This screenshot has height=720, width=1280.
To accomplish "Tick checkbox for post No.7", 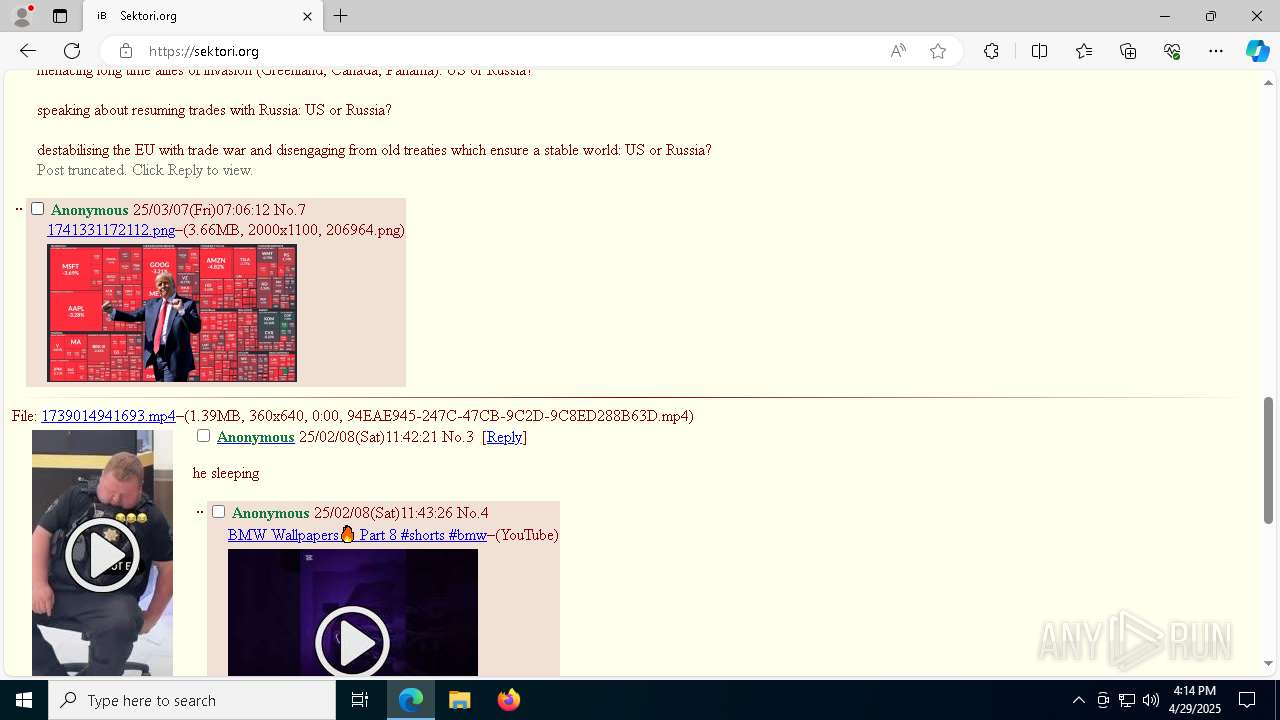I will click(37, 209).
